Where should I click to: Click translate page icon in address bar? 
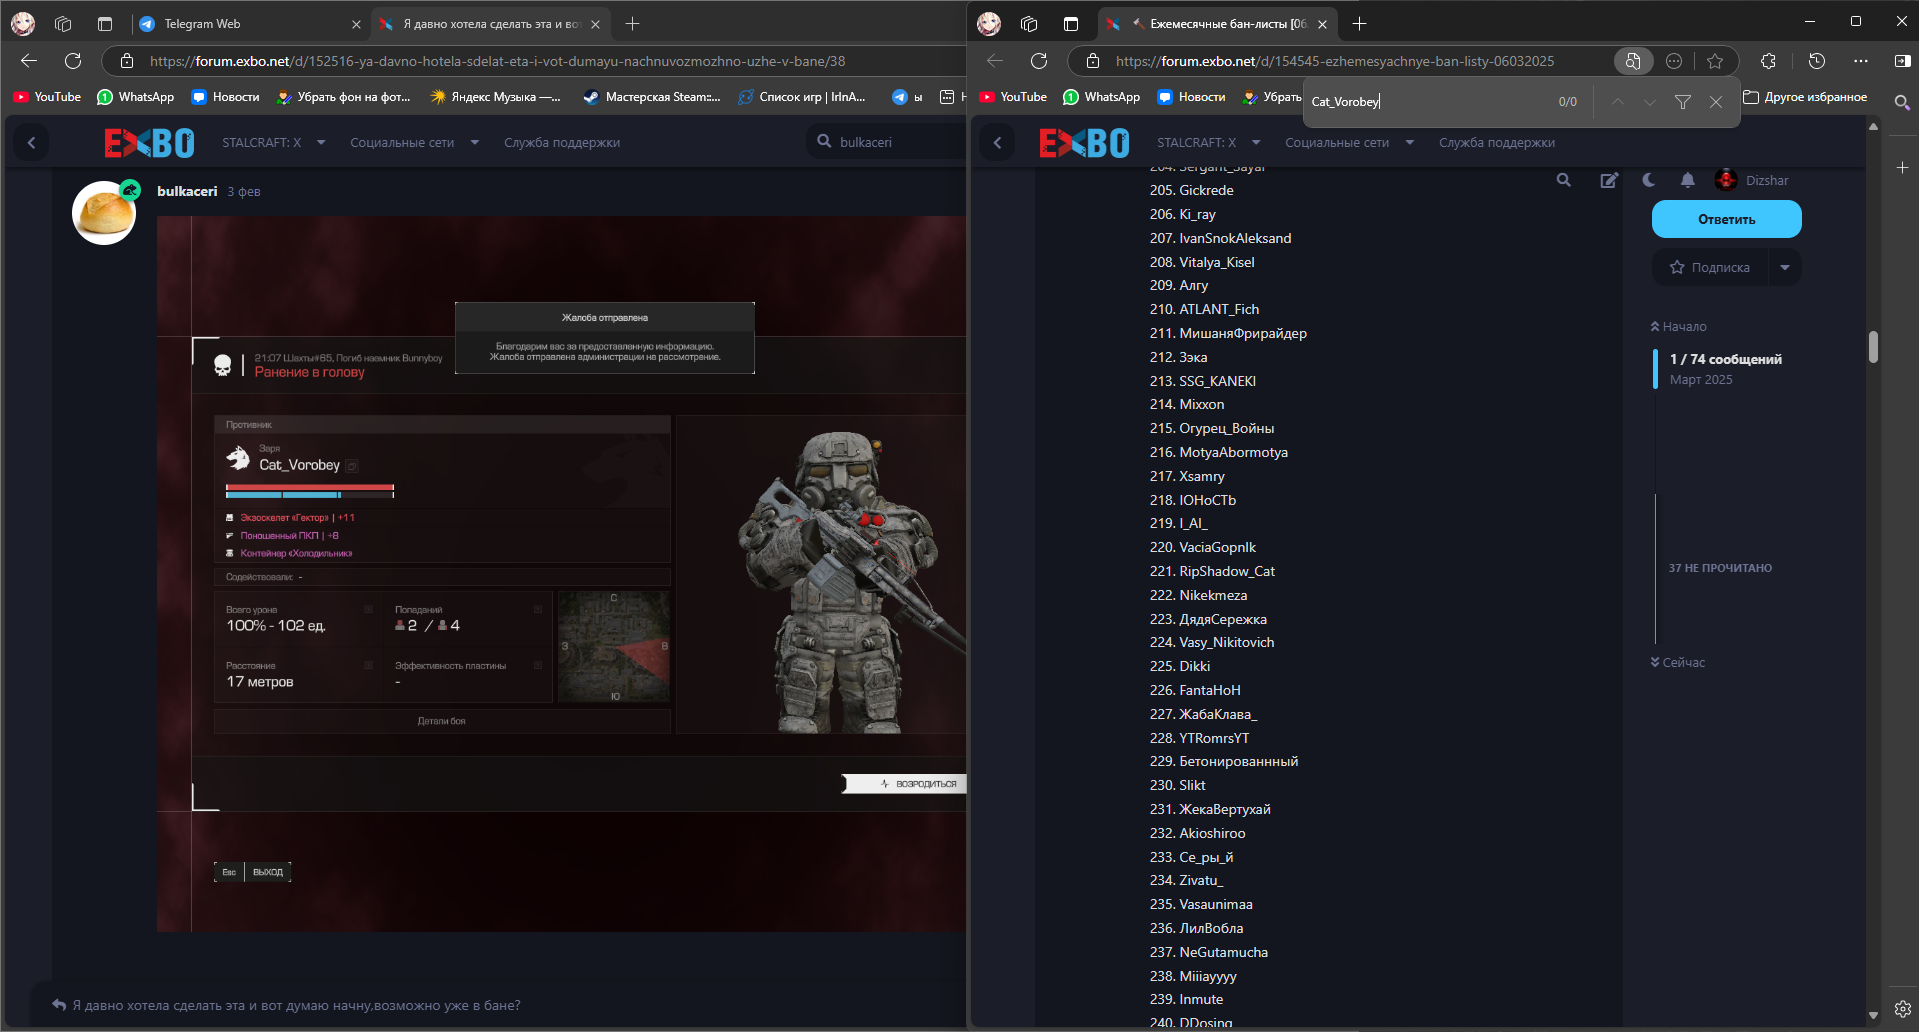1632,61
